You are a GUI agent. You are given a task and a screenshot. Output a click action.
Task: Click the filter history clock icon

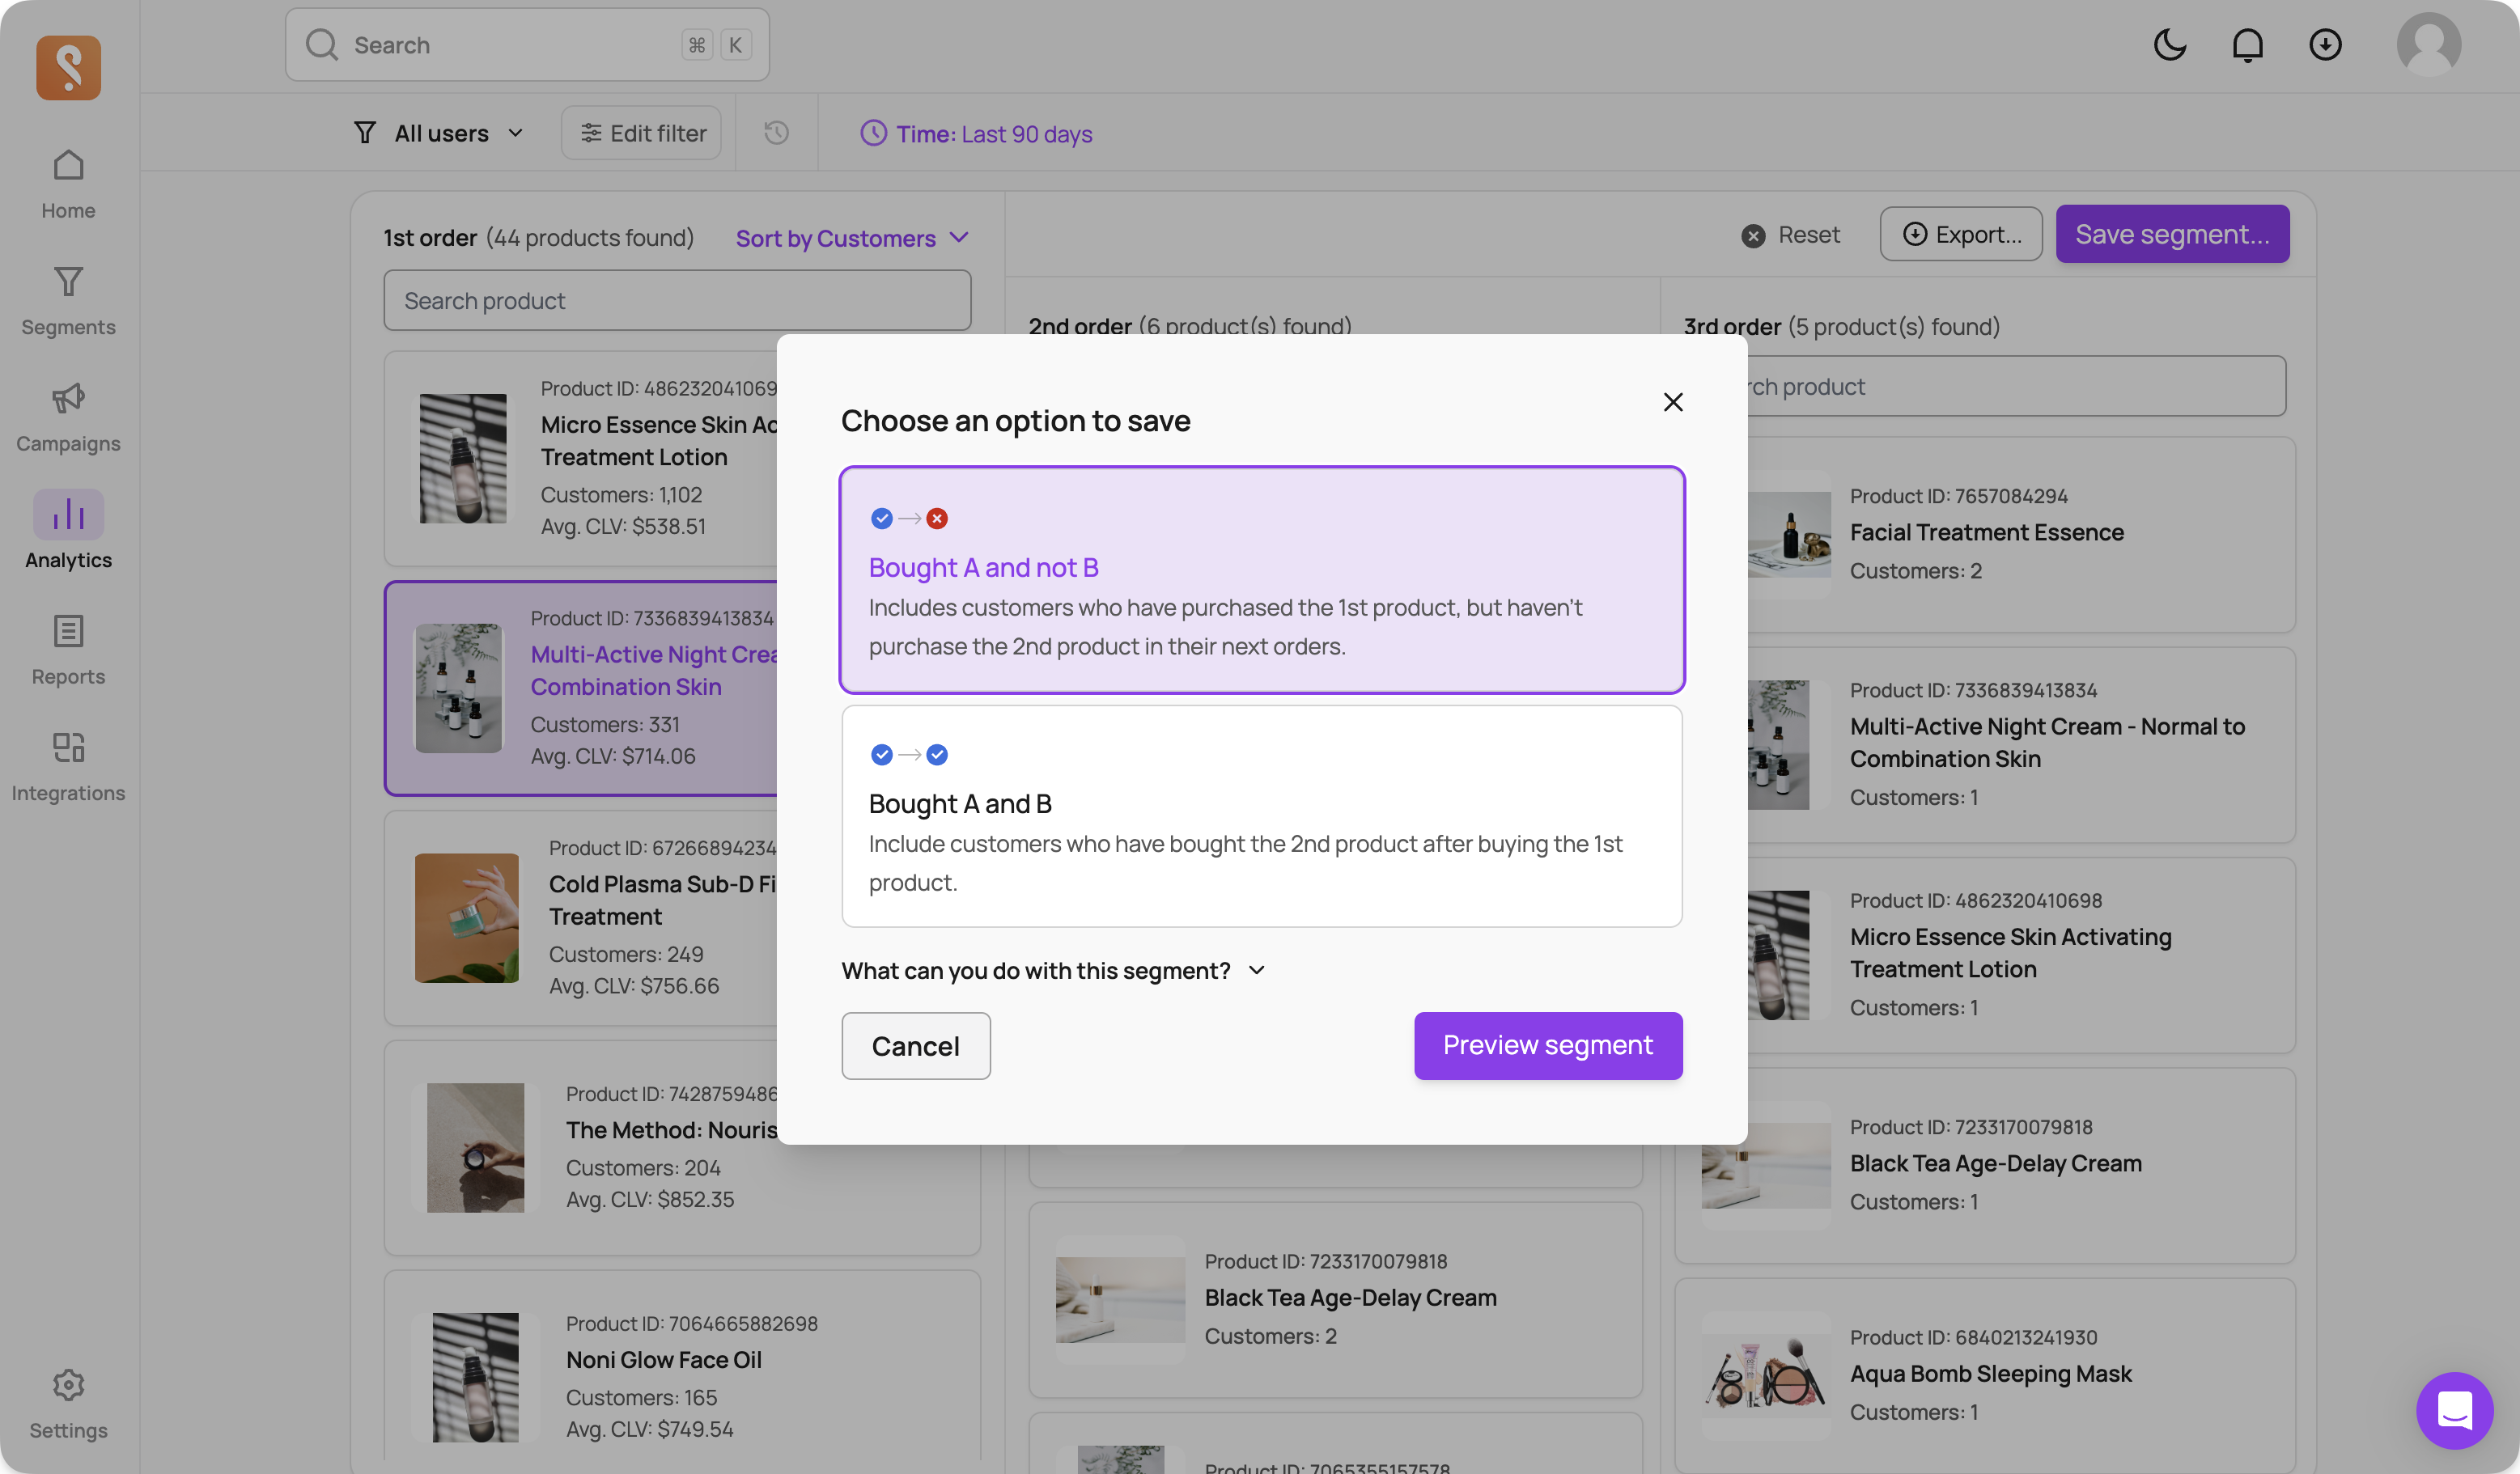coord(776,133)
